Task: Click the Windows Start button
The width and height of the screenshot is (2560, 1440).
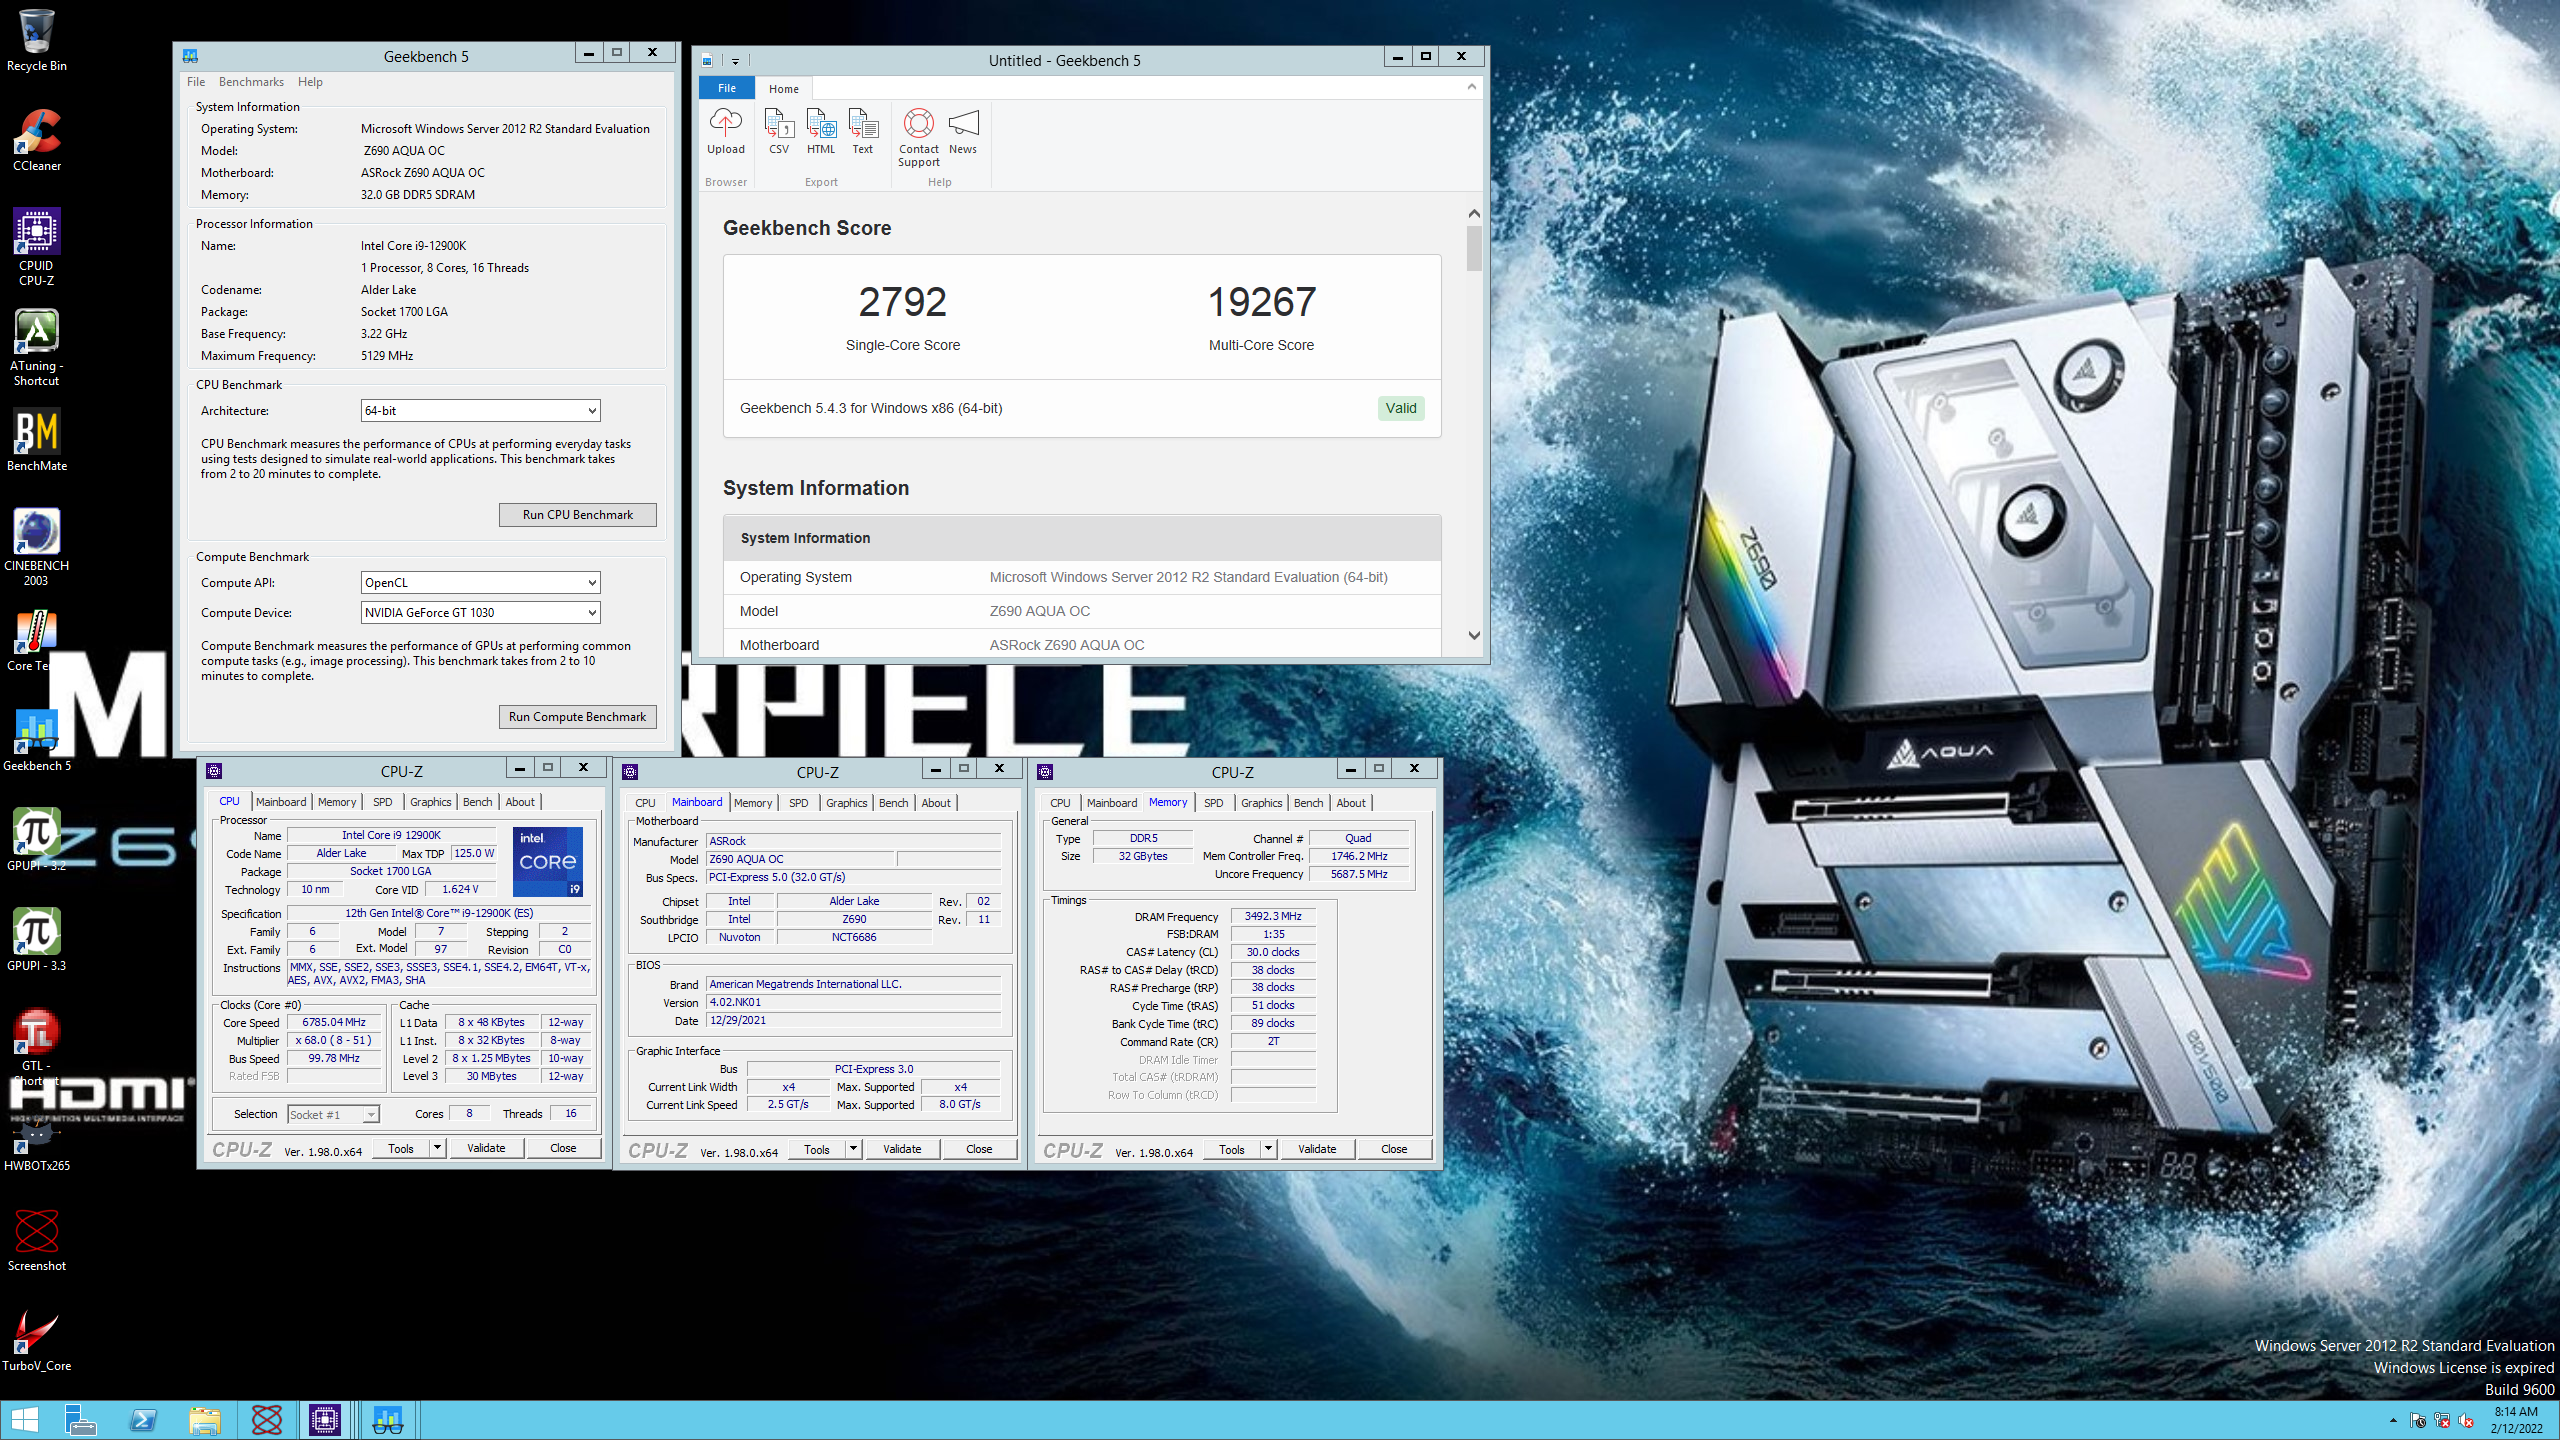Action: point(24,1420)
